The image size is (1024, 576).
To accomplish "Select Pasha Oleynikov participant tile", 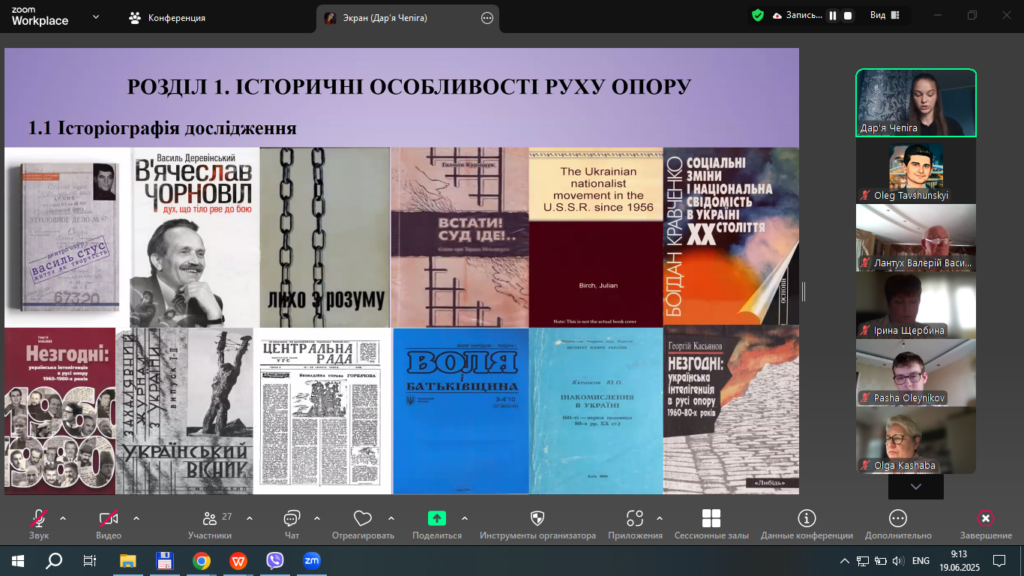I will [x=916, y=372].
